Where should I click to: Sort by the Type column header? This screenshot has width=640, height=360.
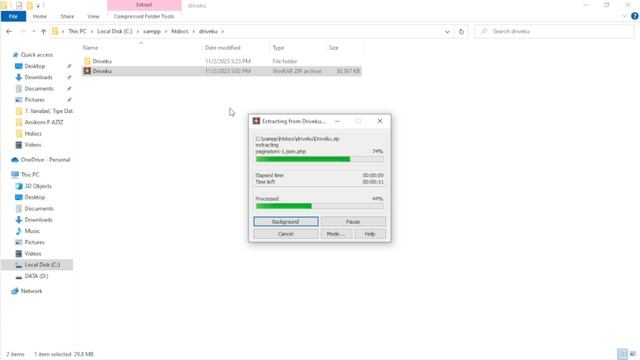tap(278, 48)
